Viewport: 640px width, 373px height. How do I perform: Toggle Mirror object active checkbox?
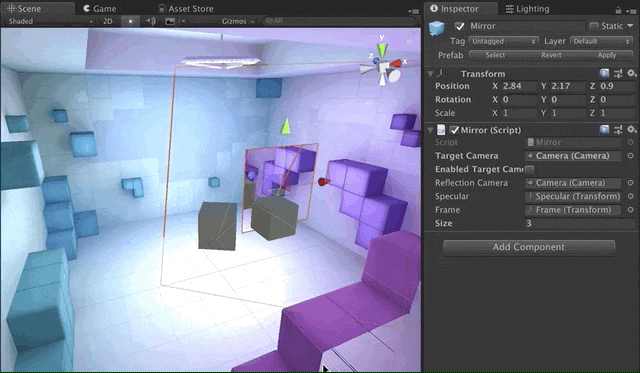[x=460, y=27]
